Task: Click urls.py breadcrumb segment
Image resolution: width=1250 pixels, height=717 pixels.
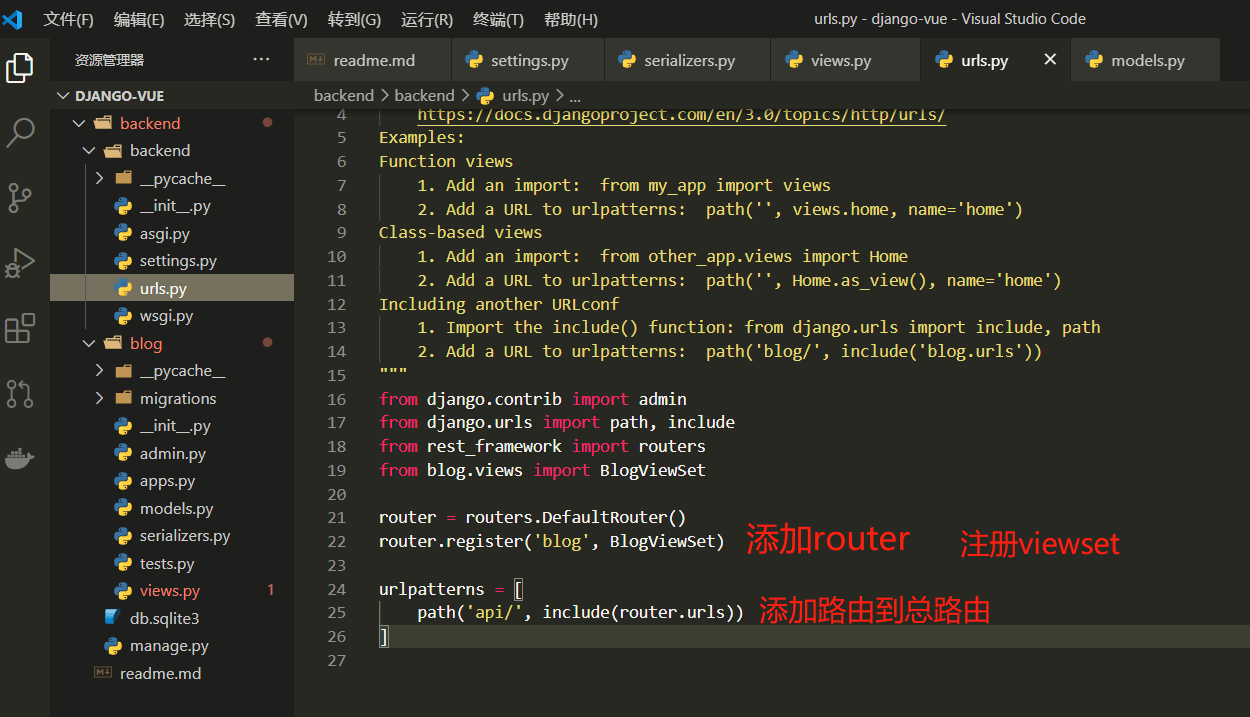Action: coord(525,96)
